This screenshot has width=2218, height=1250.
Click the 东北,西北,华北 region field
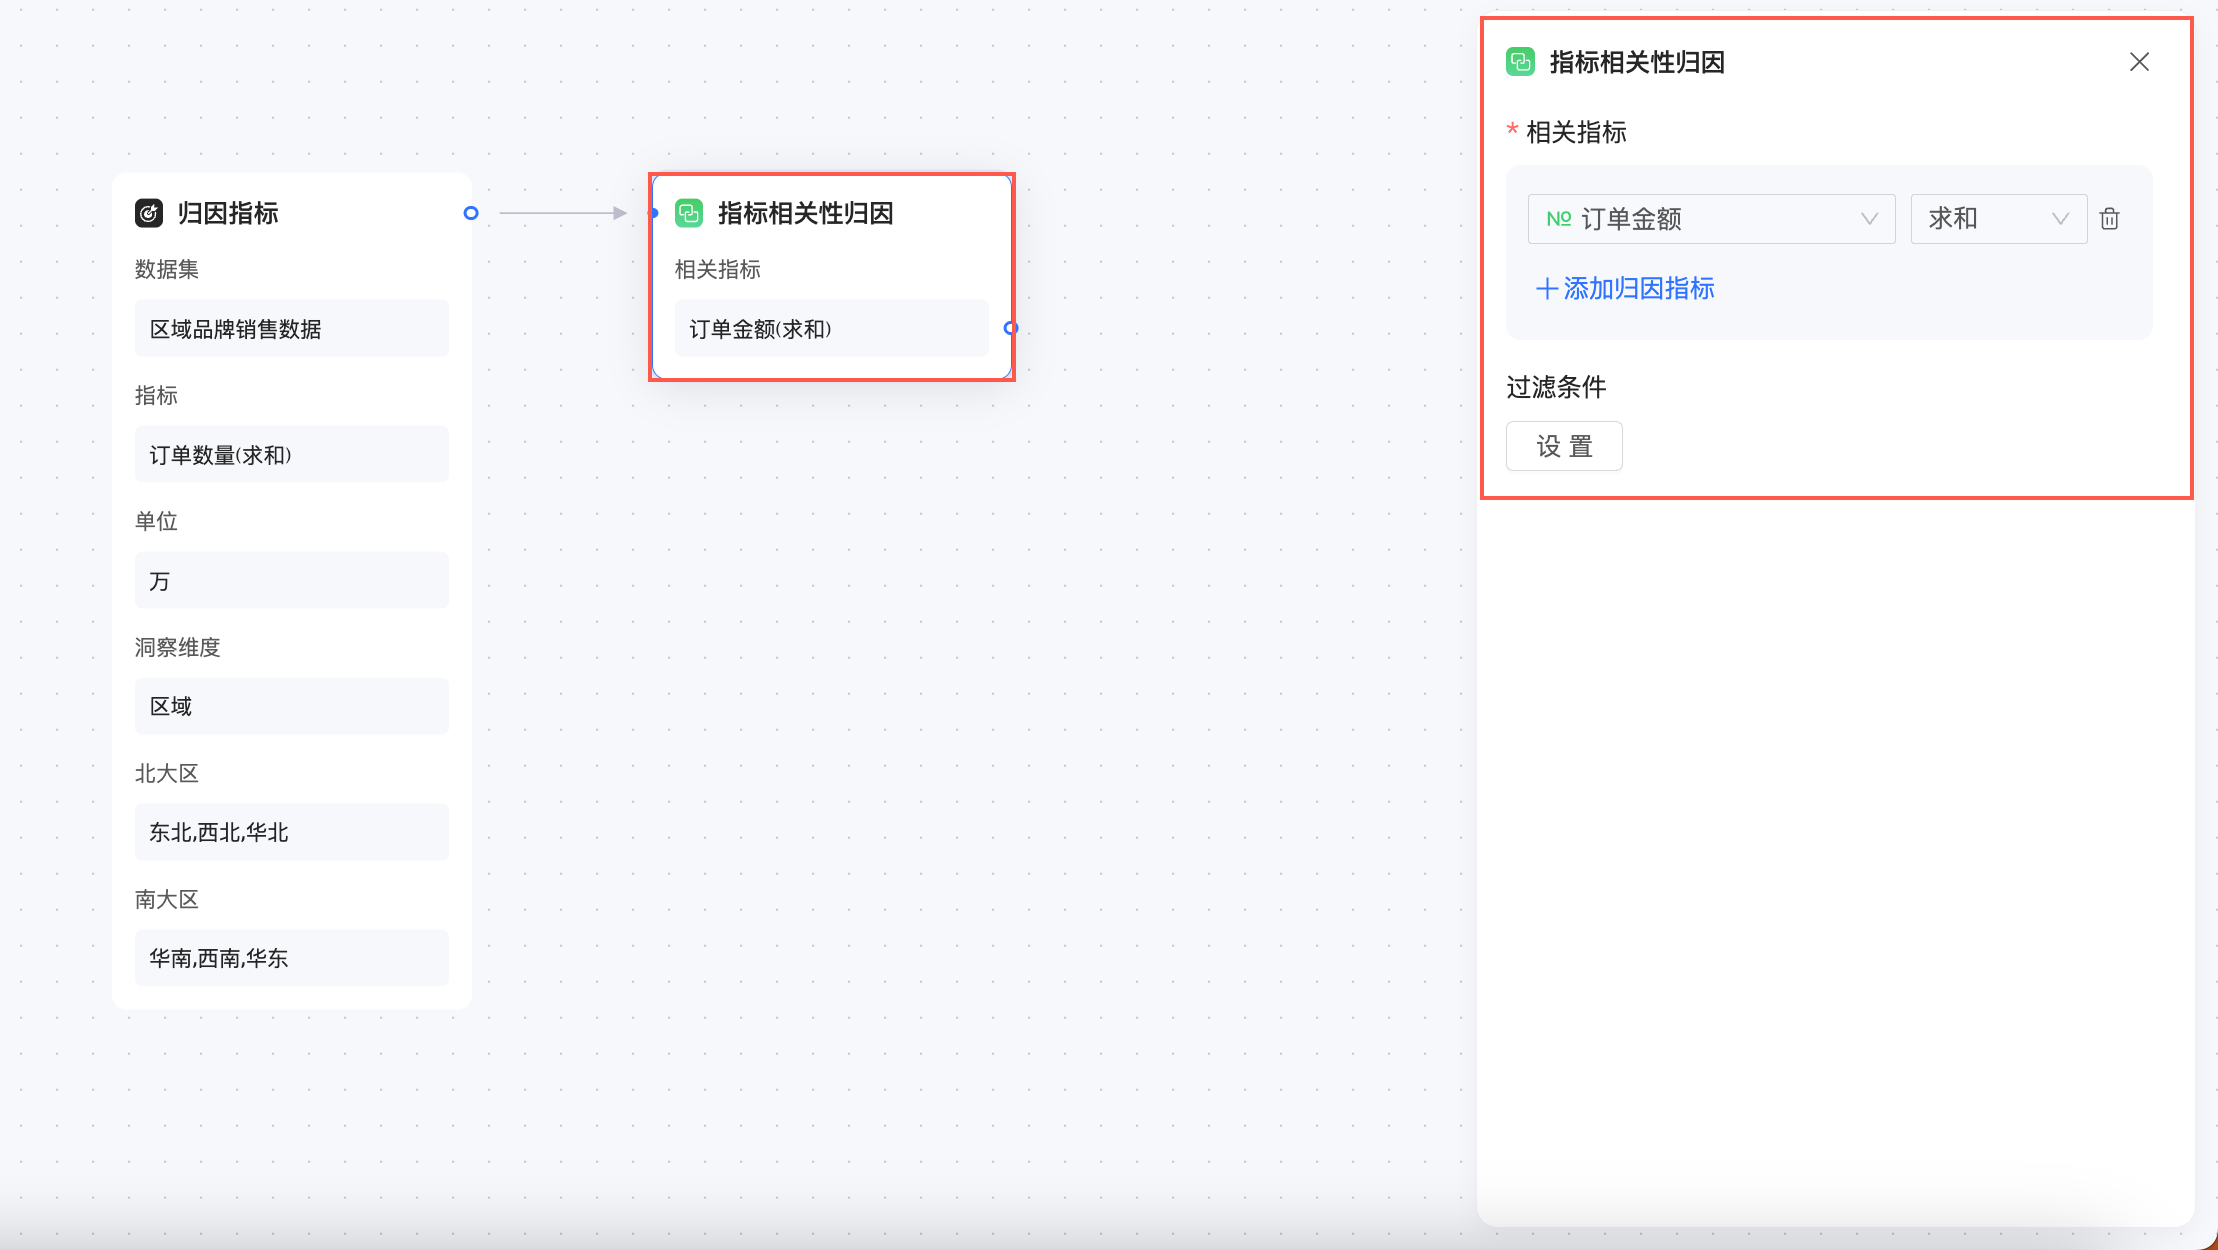pyautogui.click(x=291, y=832)
